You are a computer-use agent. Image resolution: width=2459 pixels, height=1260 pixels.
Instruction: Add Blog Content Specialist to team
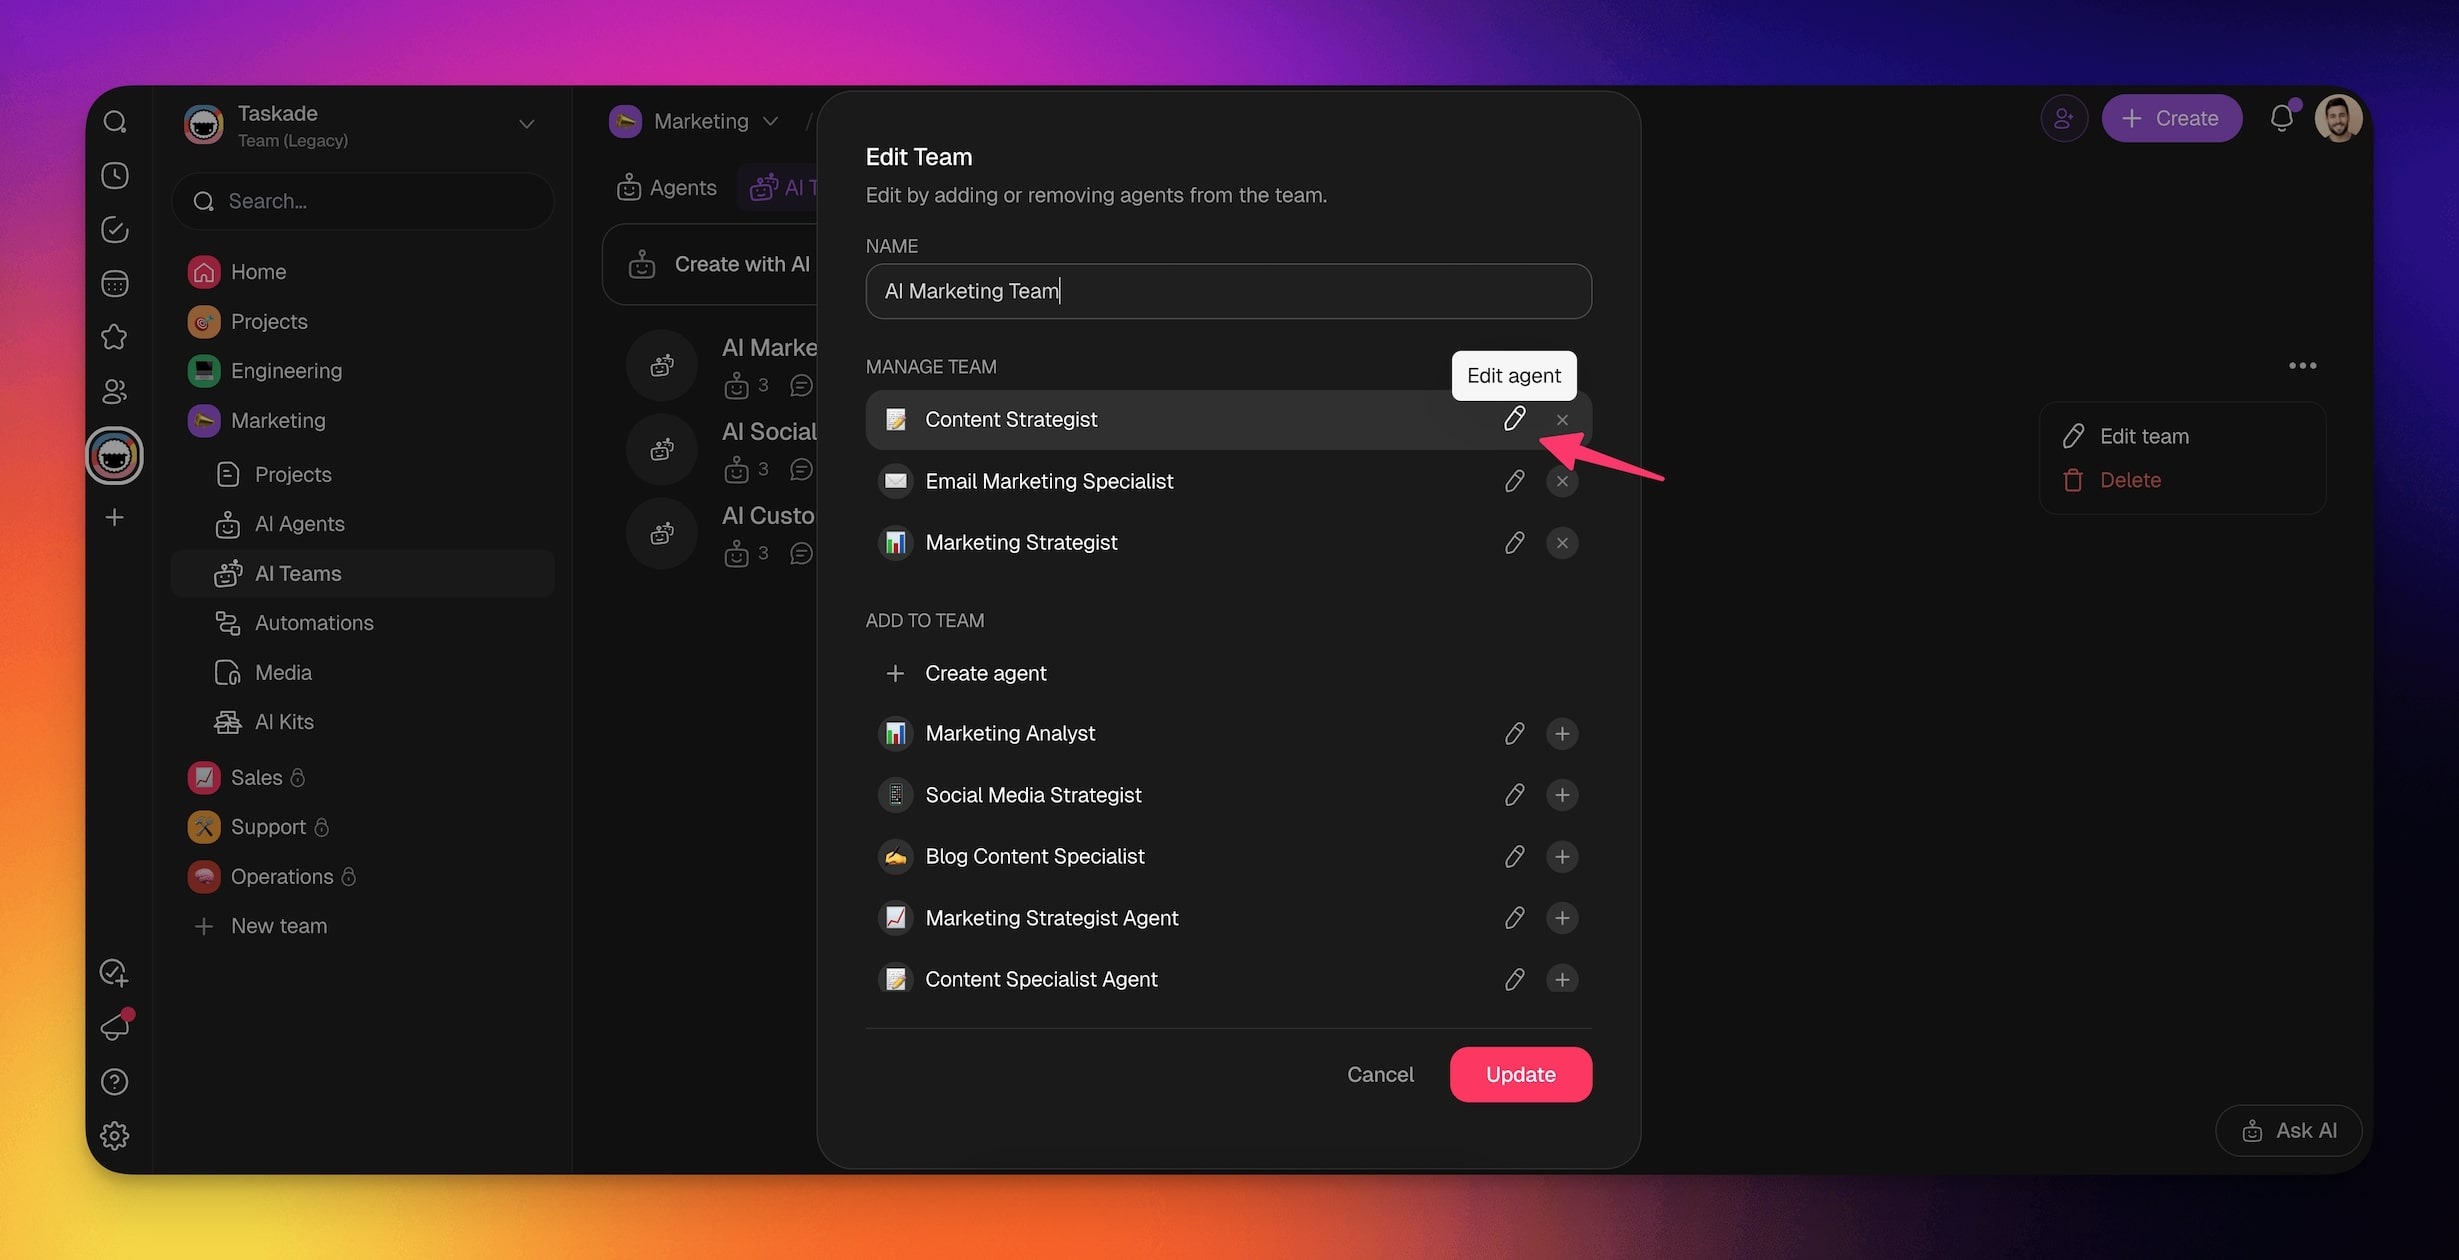(x=1562, y=857)
